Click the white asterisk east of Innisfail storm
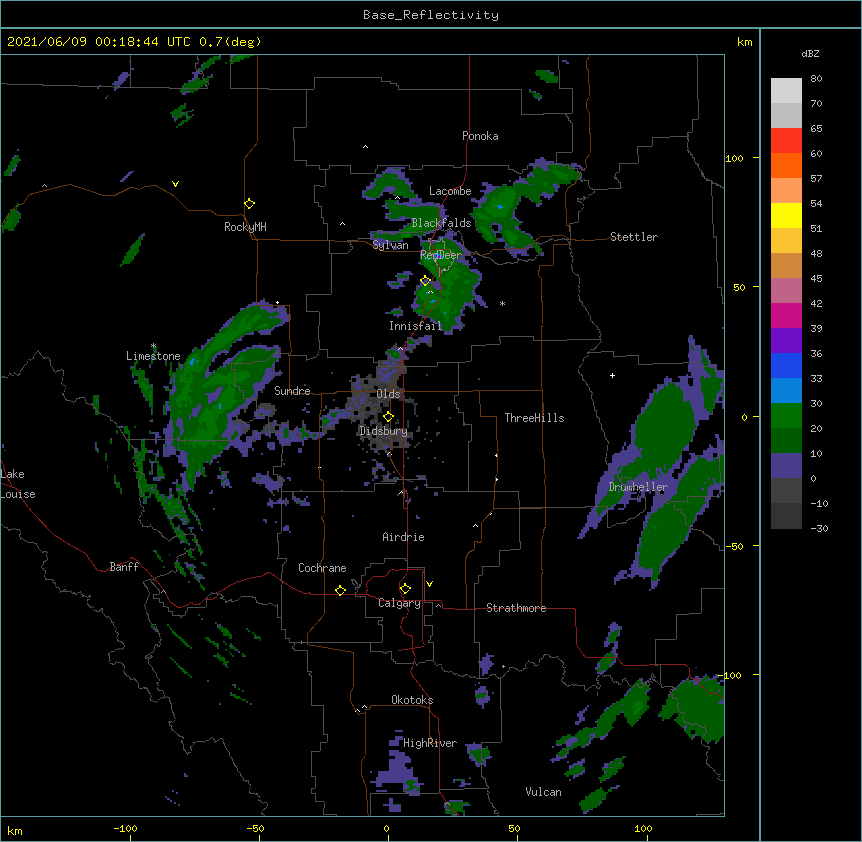 [502, 303]
